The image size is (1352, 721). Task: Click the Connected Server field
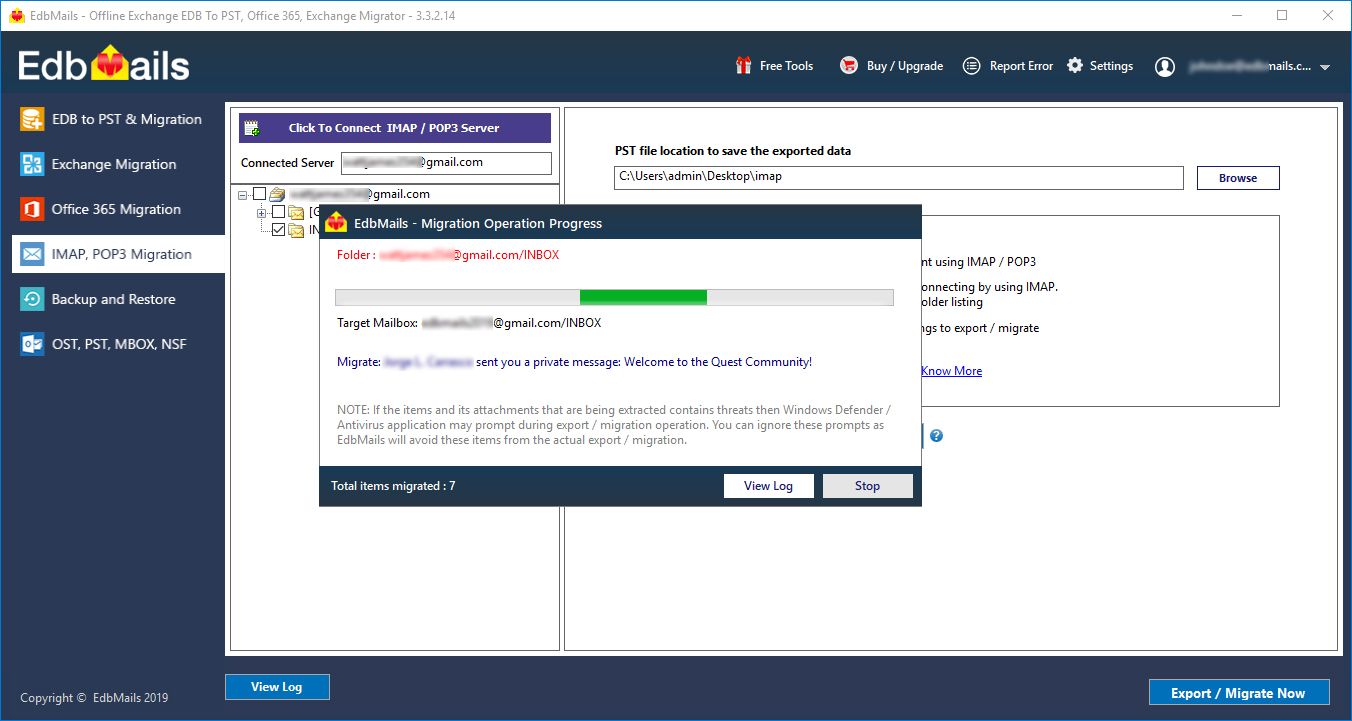(x=446, y=162)
